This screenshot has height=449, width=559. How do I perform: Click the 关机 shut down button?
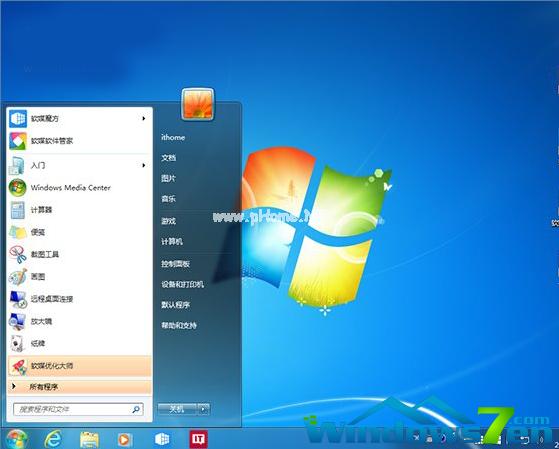tap(177, 409)
